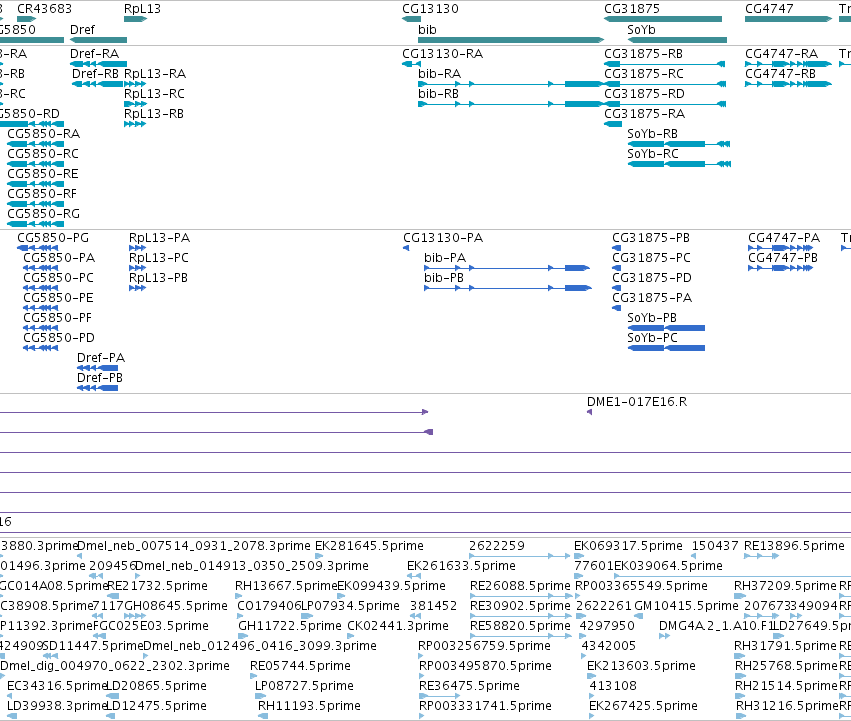Click the CG13130-PA protein label
Image resolution: width=851 pixels, height=721 pixels.
coord(443,238)
